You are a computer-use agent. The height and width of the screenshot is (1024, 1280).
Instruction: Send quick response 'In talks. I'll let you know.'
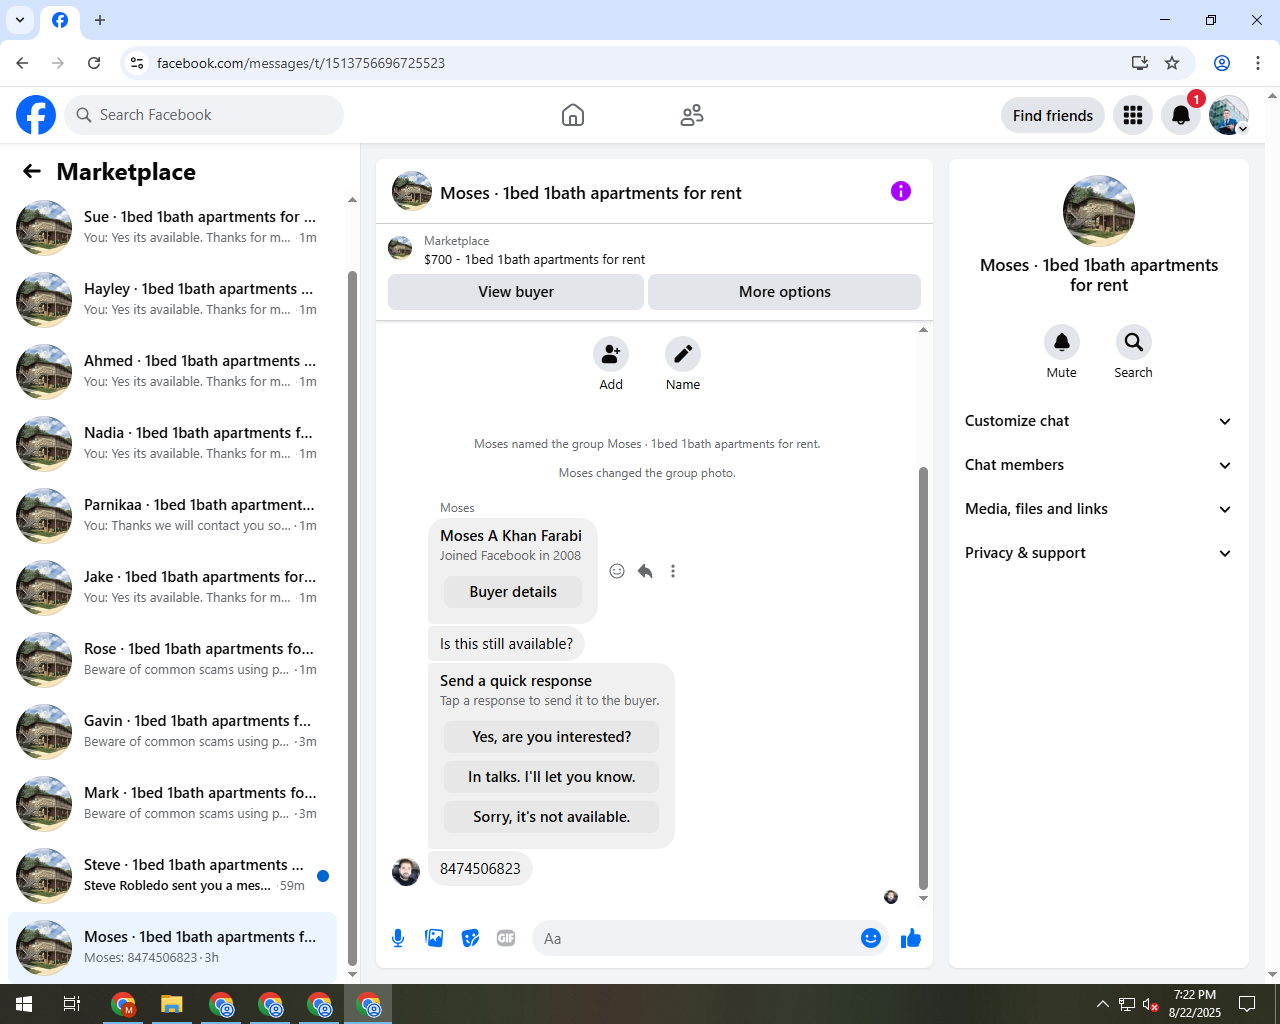coord(552,777)
